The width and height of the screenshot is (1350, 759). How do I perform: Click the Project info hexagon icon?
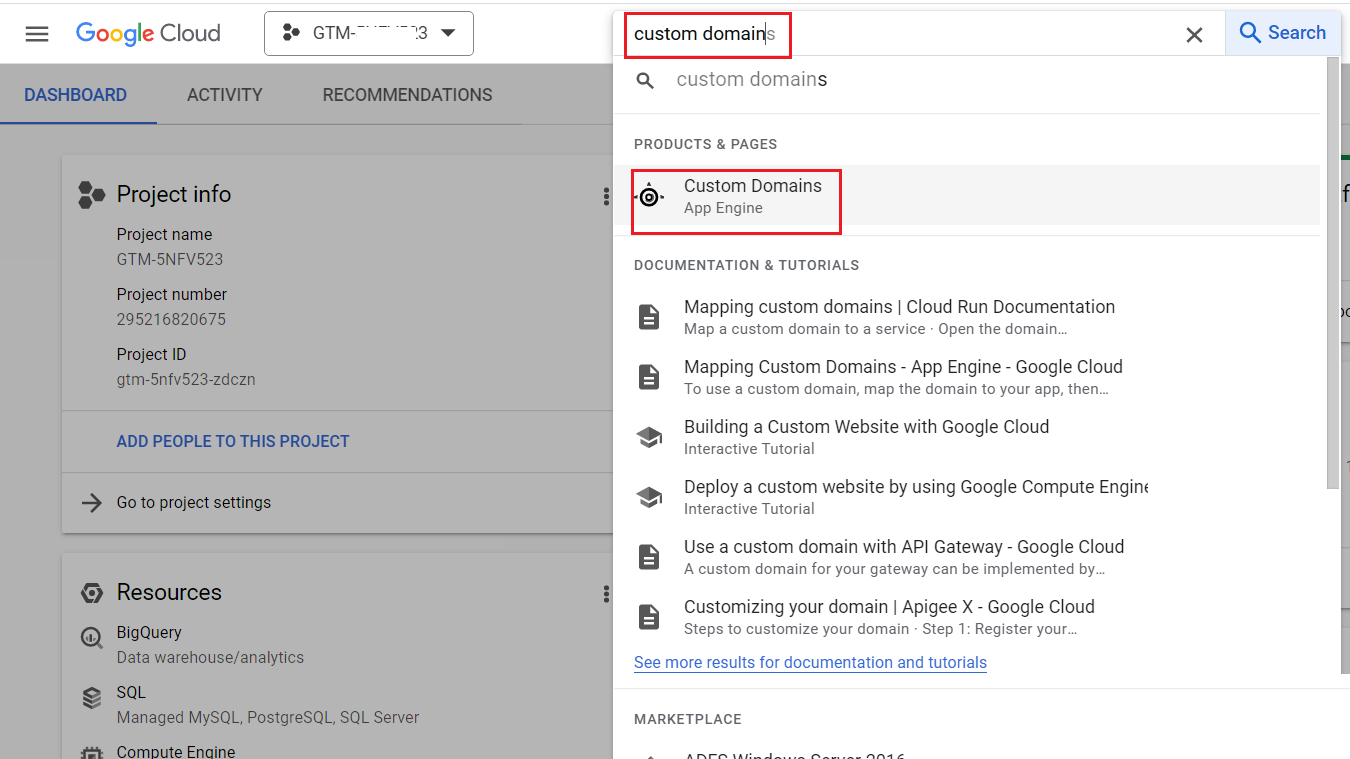(x=92, y=195)
